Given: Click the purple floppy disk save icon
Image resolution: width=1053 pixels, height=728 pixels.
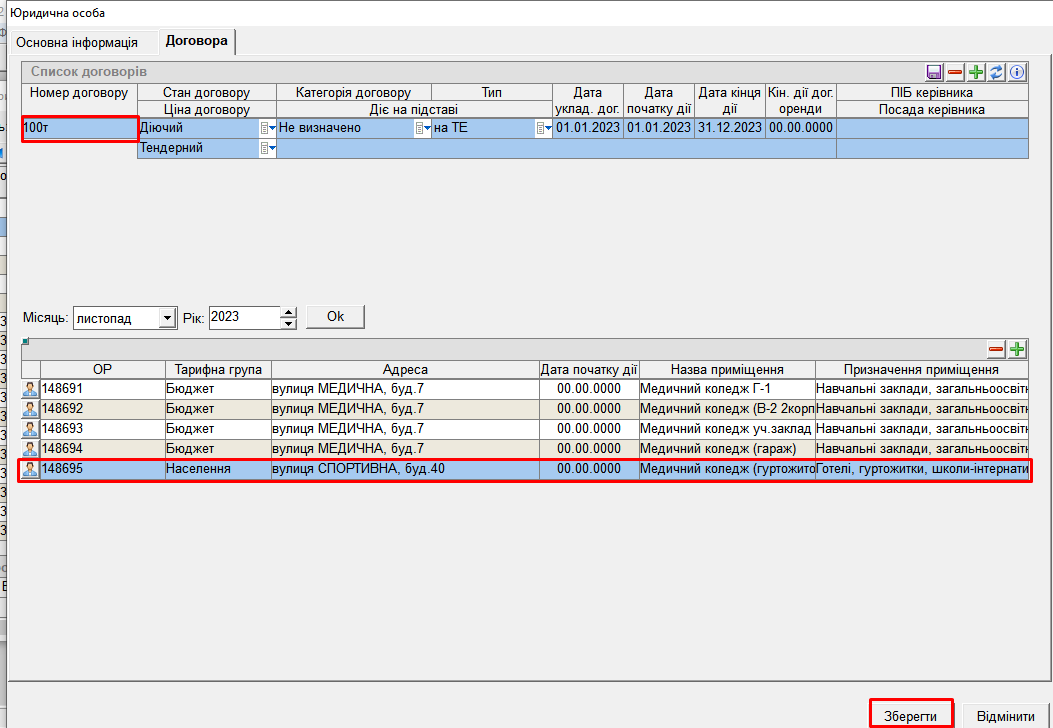Looking at the screenshot, I should 935,72.
